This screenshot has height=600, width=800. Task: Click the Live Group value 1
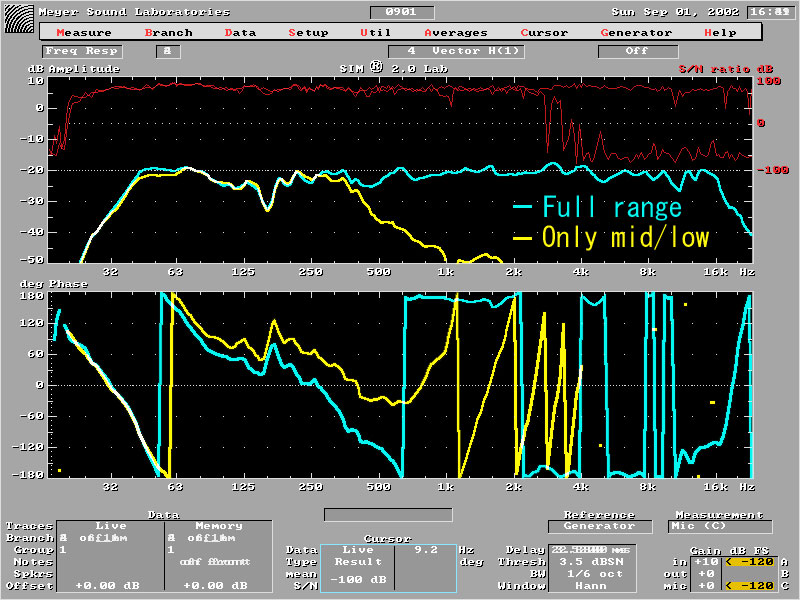click(x=63, y=549)
